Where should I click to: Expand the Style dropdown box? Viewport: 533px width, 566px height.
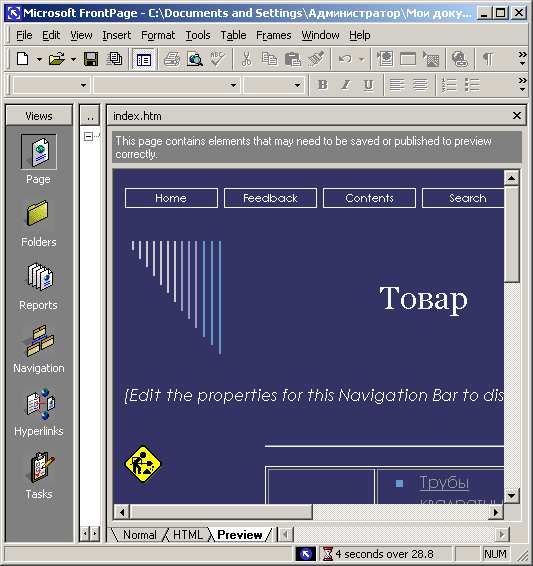pos(50,85)
